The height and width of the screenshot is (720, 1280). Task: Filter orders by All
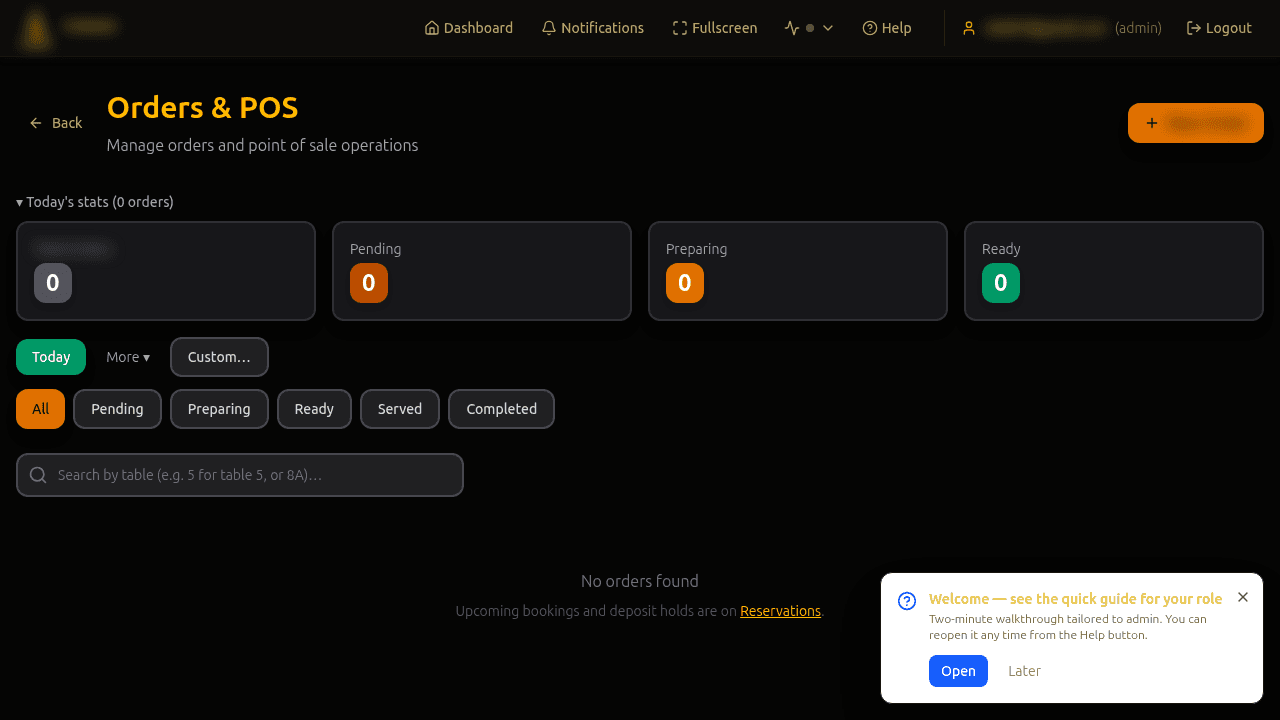click(40, 409)
